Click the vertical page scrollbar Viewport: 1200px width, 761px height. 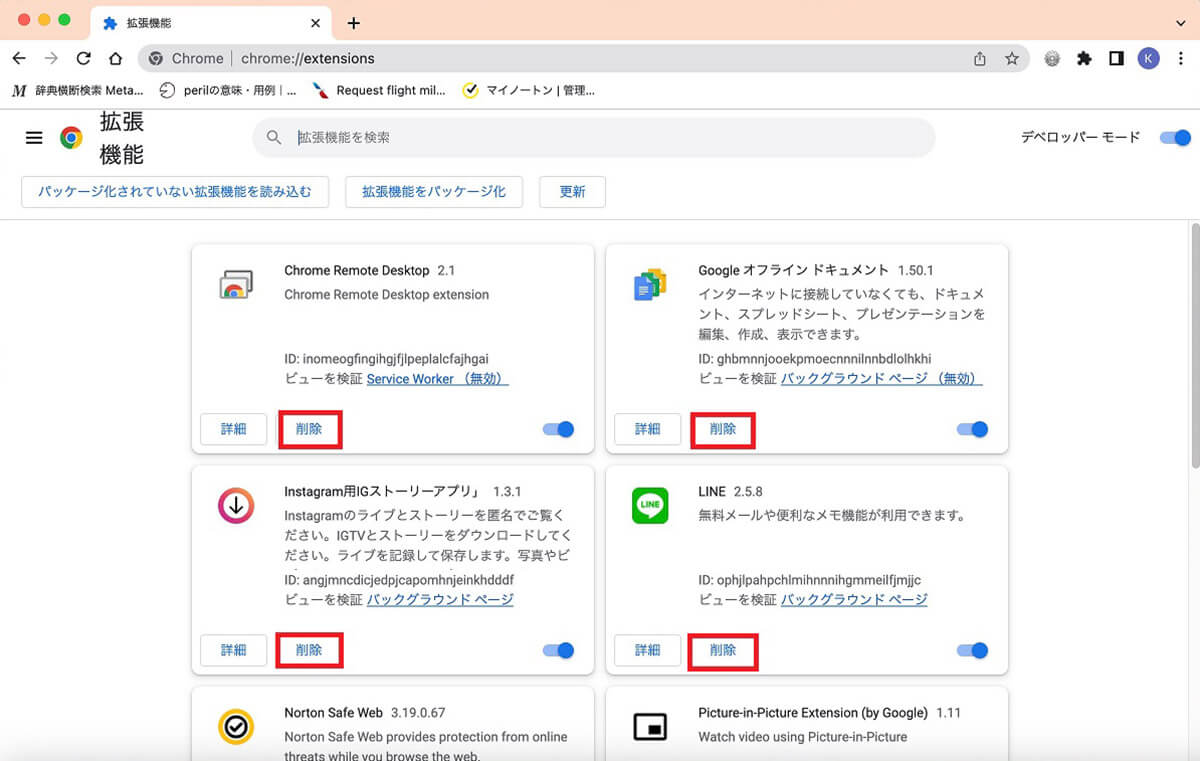point(1194,345)
